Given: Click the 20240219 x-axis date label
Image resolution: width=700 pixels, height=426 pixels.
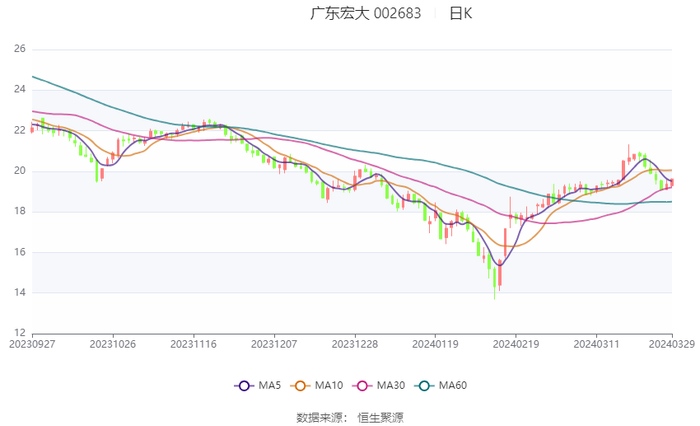Looking at the screenshot, I should pos(514,344).
